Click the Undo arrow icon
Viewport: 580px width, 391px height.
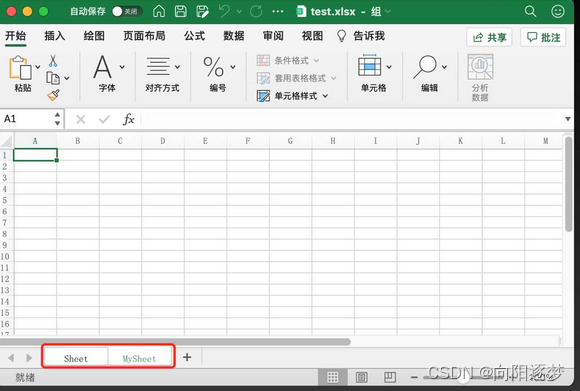click(x=224, y=11)
